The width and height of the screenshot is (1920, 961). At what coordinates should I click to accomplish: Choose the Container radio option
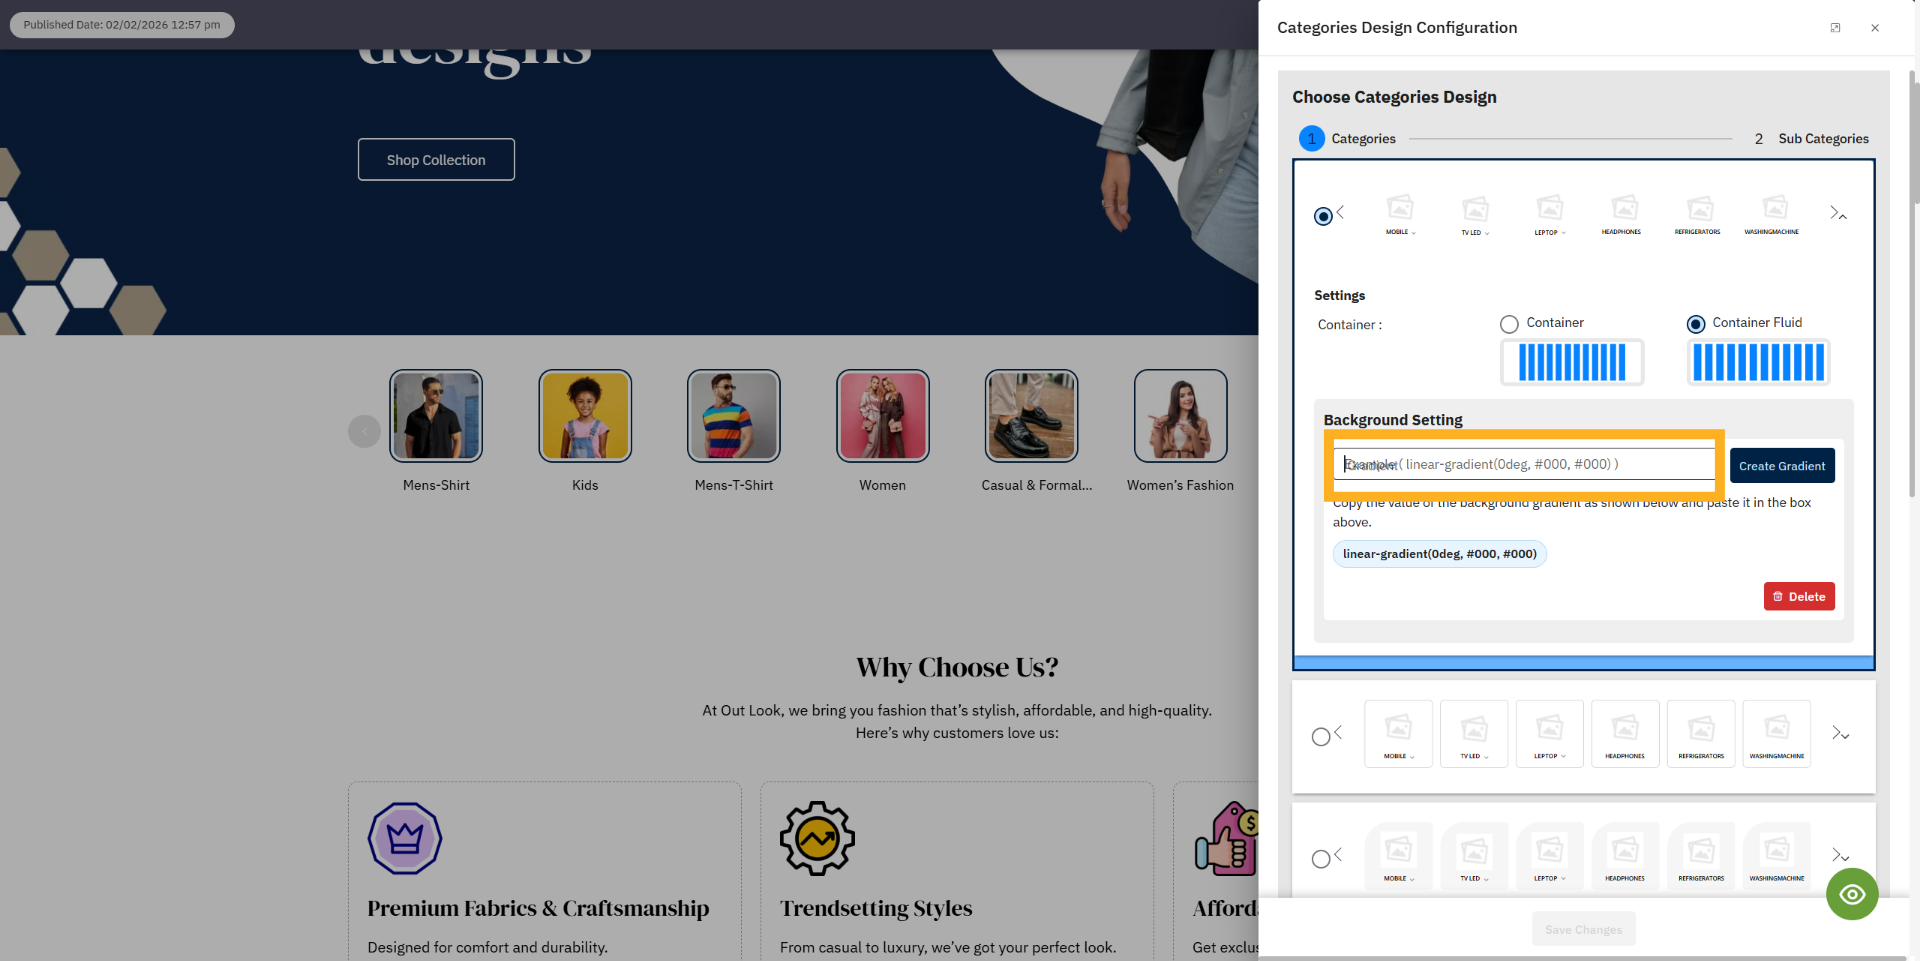pyautogui.click(x=1509, y=324)
